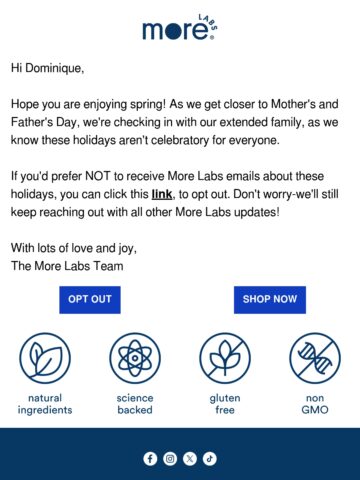Screen dimensions: 360x480
Task: Click the science backed atom icon
Action: pyautogui.click(x=135, y=358)
